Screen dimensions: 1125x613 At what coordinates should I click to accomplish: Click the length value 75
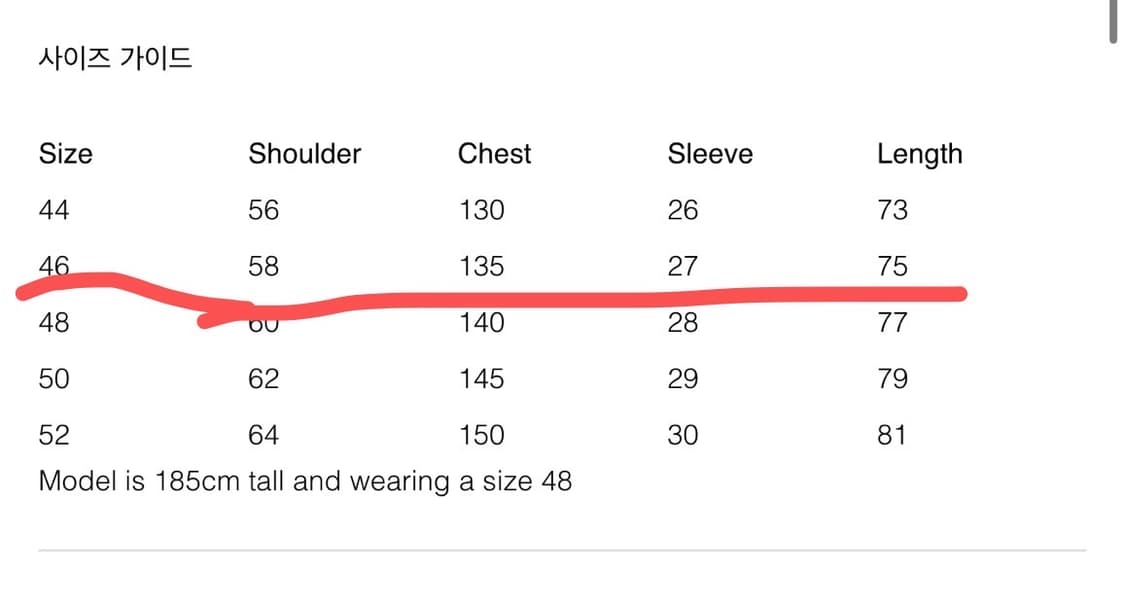pyautogui.click(x=892, y=266)
